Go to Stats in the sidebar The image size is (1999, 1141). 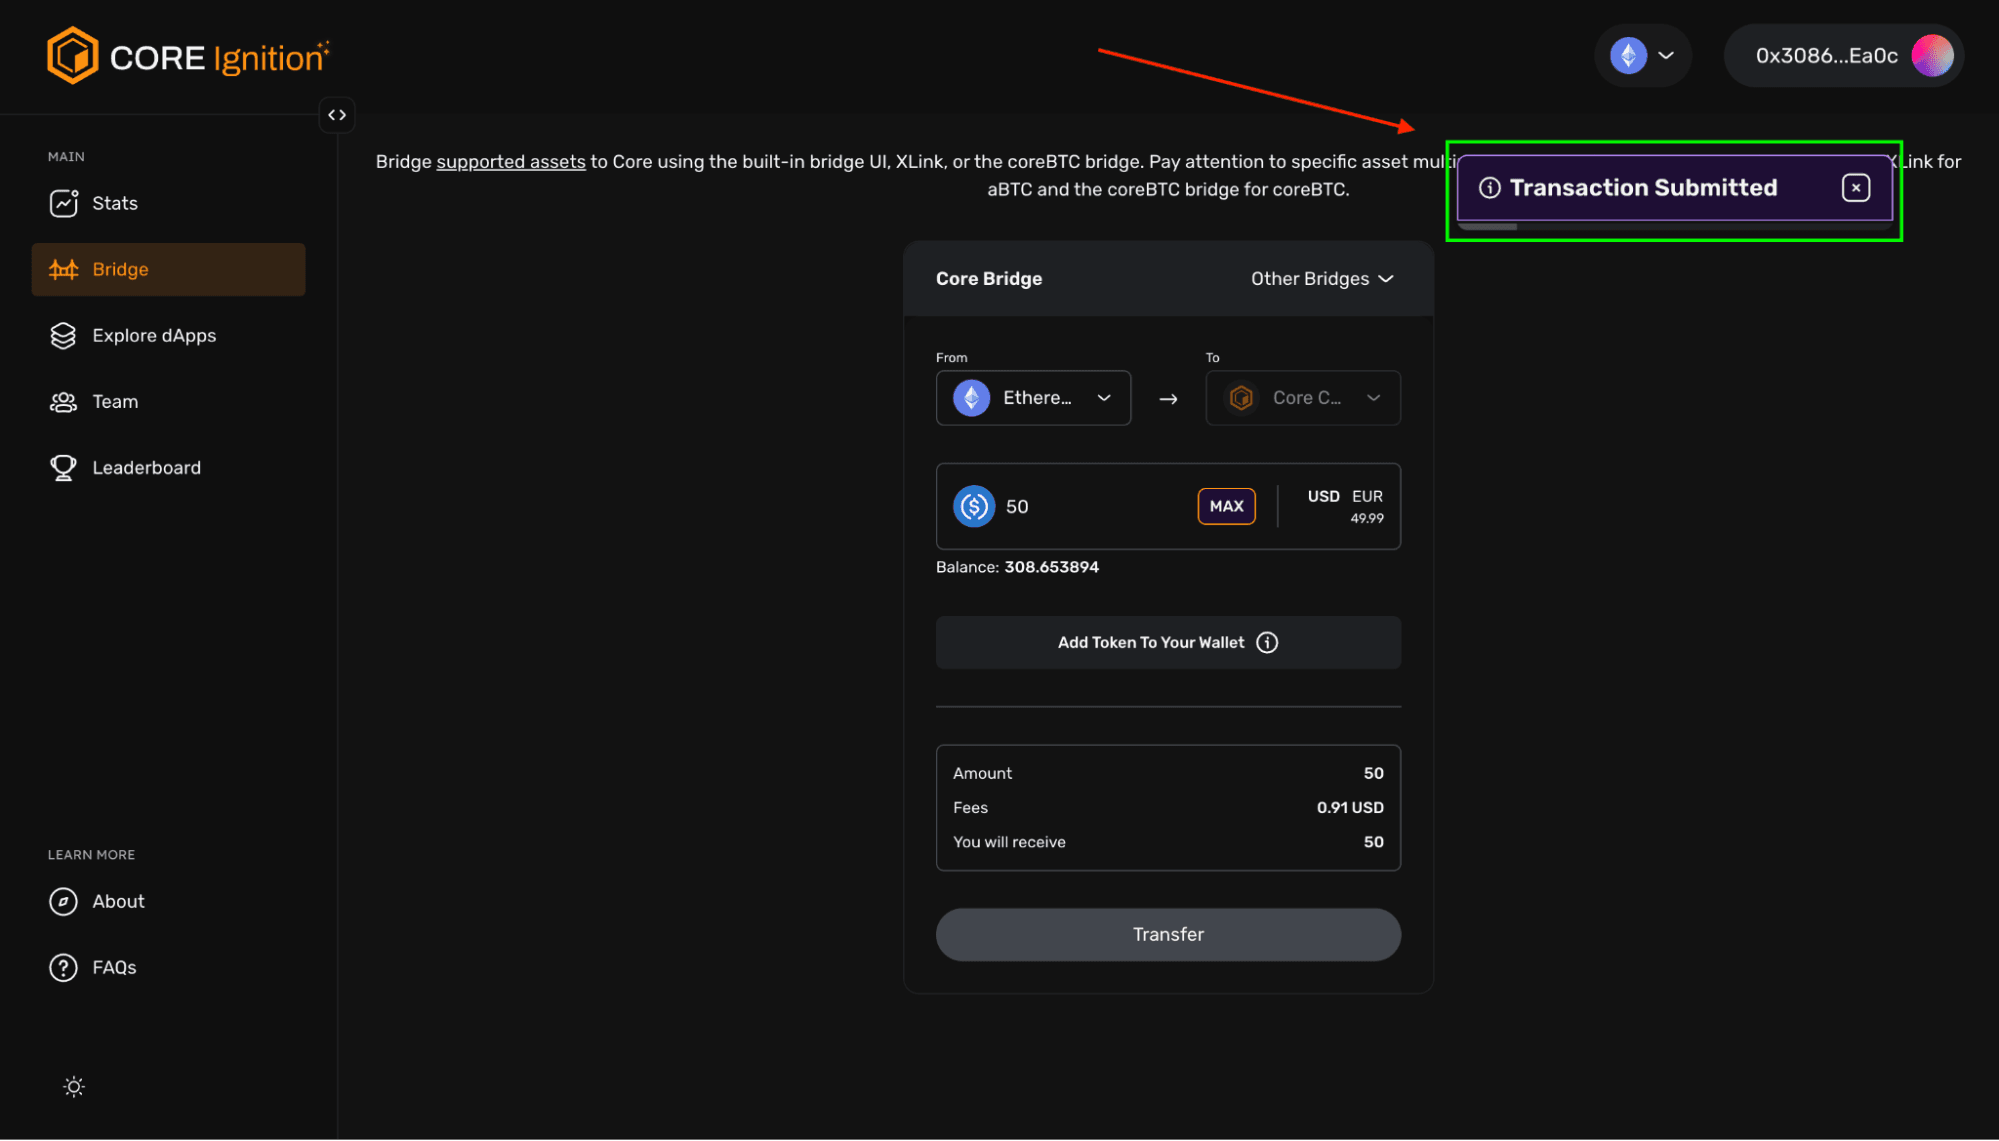[114, 203]
